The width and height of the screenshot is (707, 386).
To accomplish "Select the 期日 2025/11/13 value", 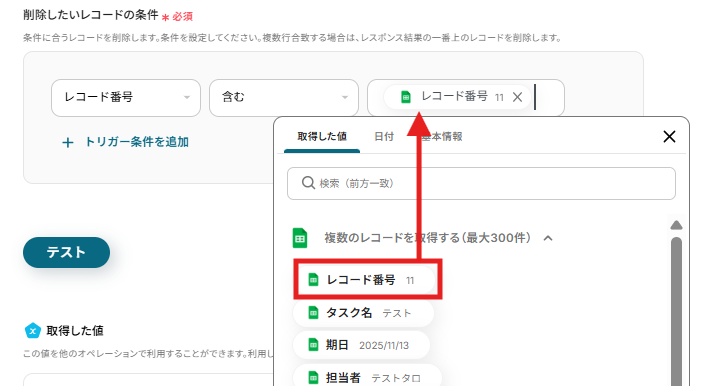I will [362, 345].
